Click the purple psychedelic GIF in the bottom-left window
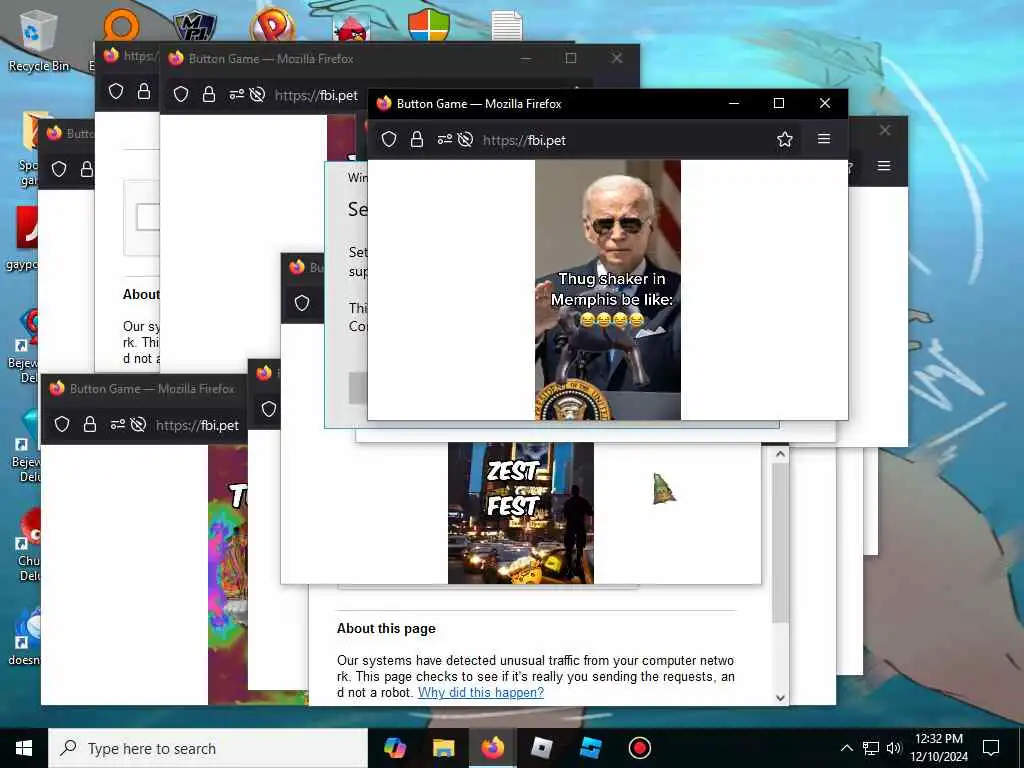1024x768 pixels. [x=228, y=575]
